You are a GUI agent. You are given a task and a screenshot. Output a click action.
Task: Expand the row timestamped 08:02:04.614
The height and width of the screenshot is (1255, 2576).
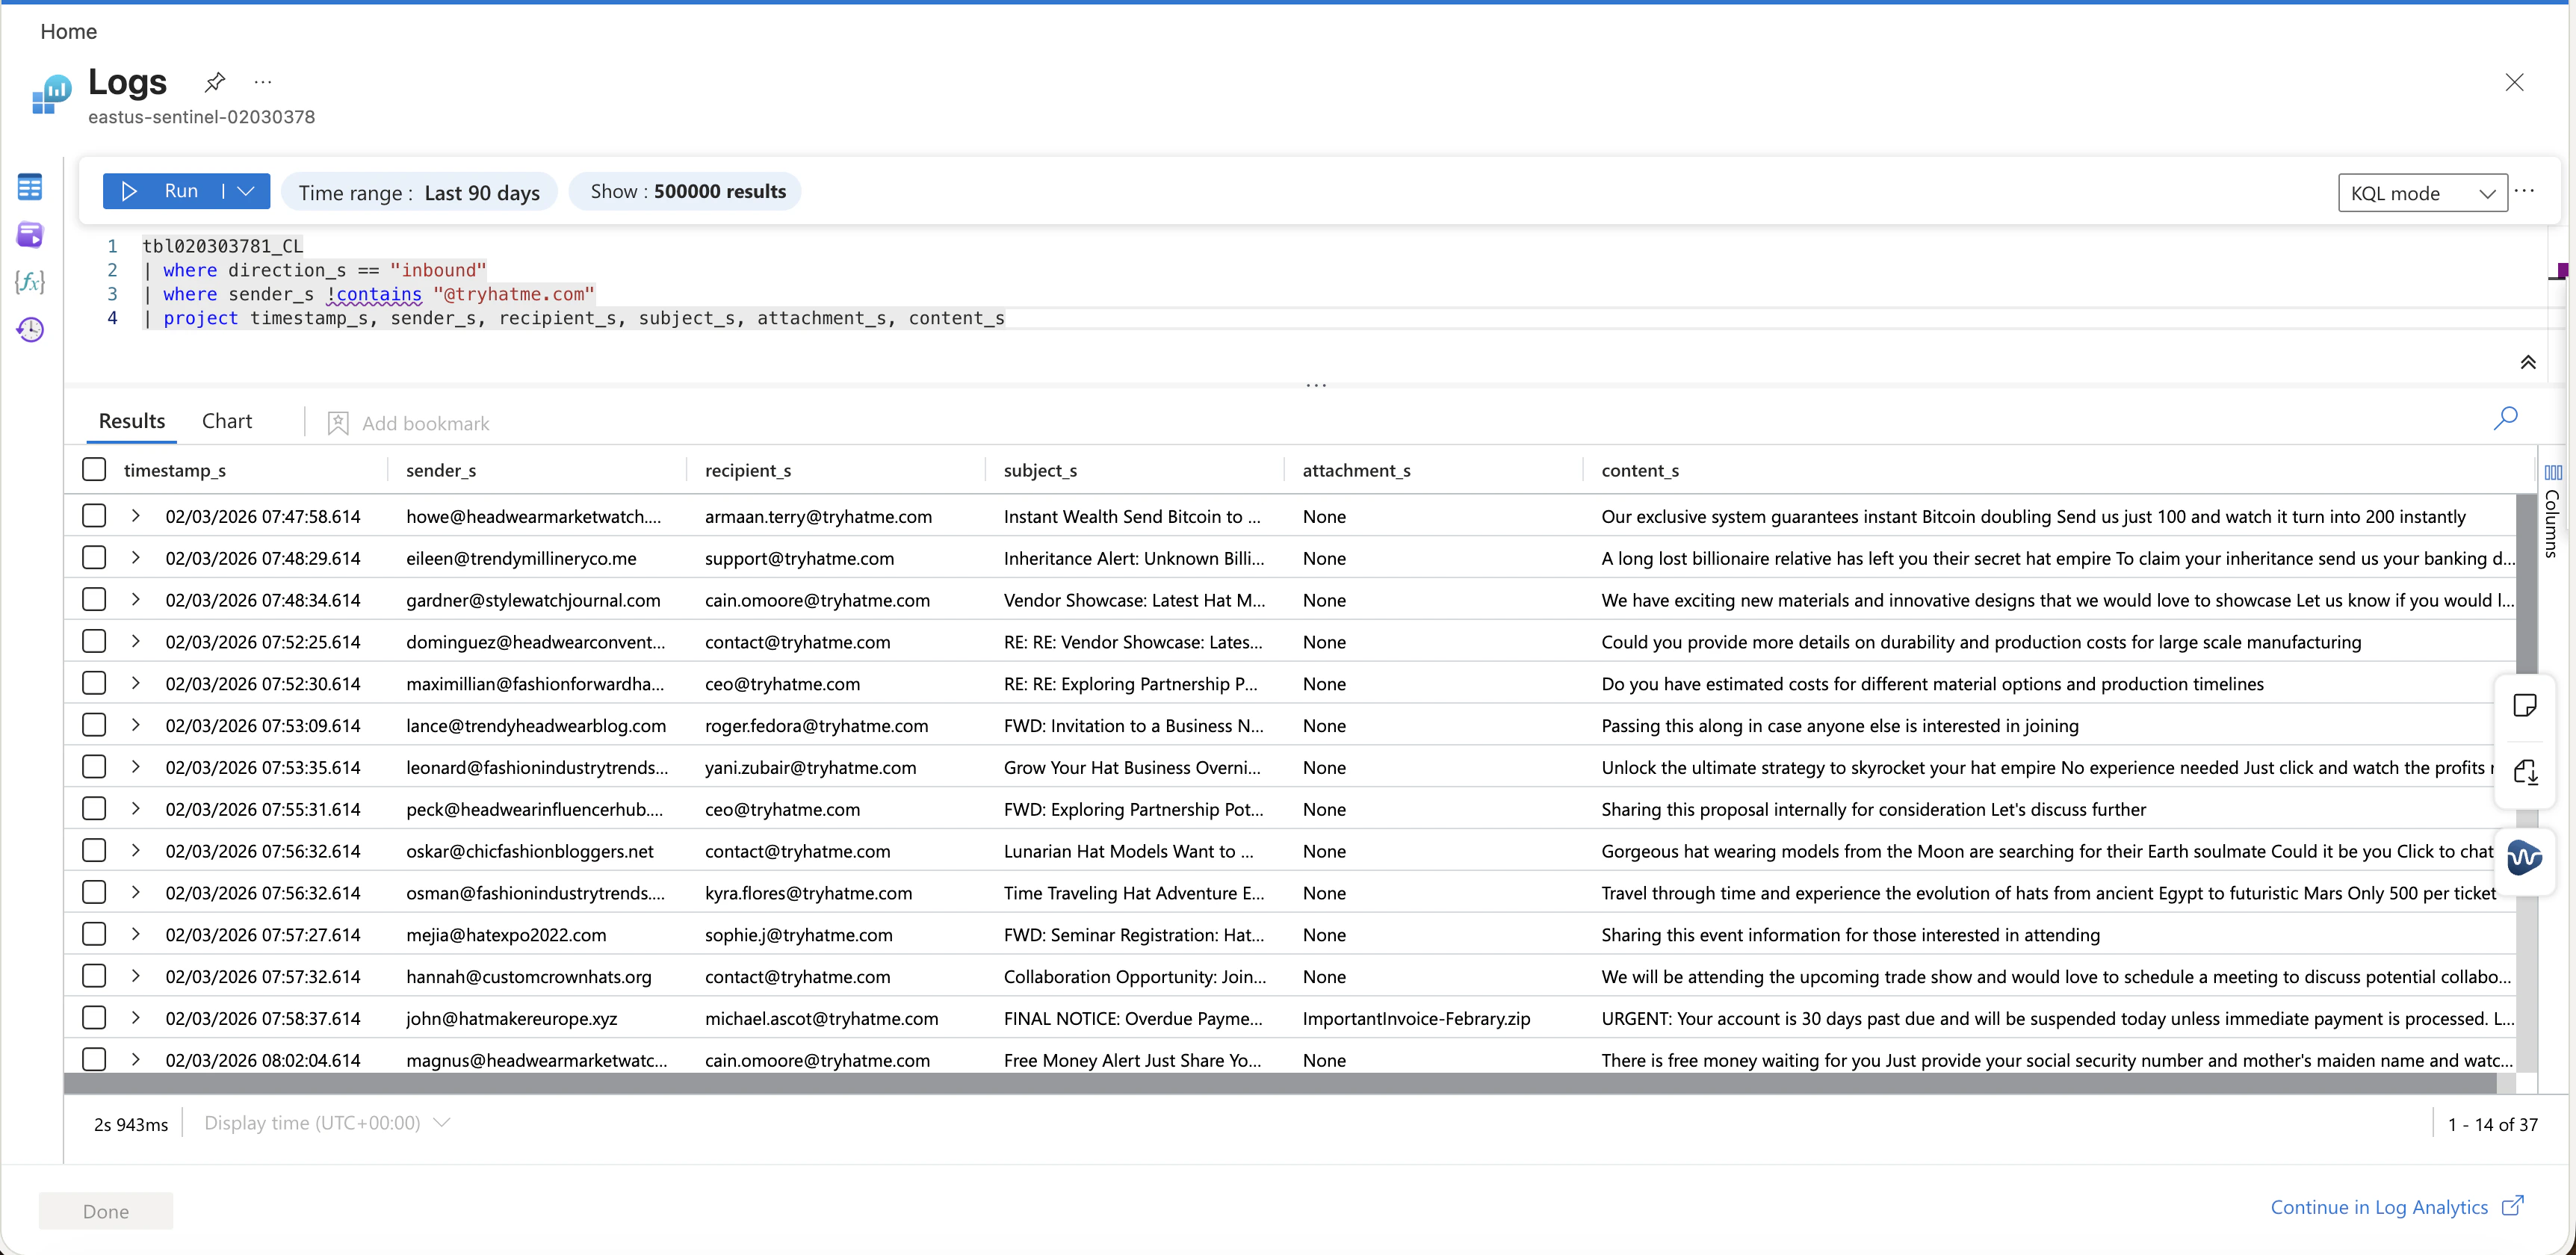(x=136, y=1059)
